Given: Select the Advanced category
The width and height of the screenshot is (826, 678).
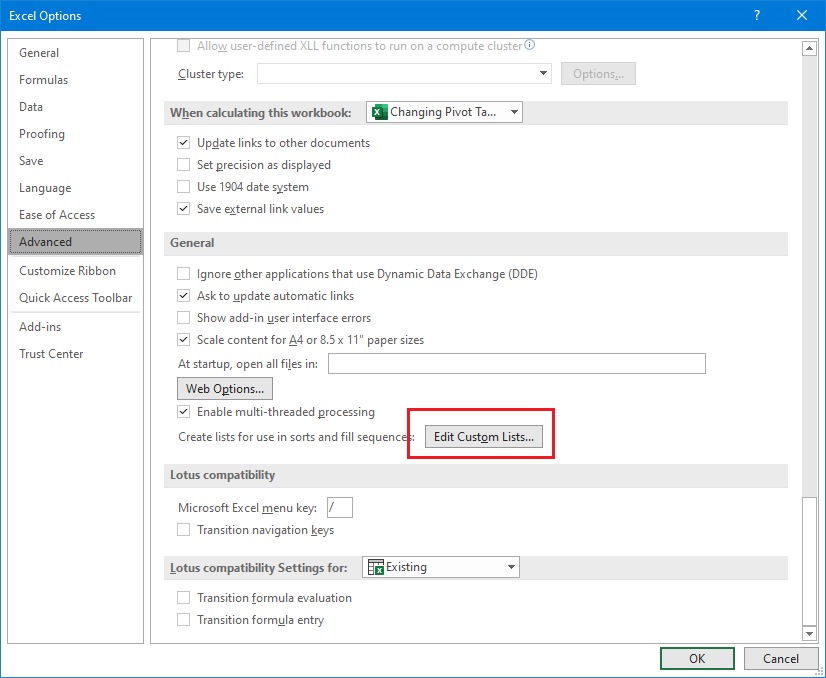Looking at the screenshot, I should [76, 242].
